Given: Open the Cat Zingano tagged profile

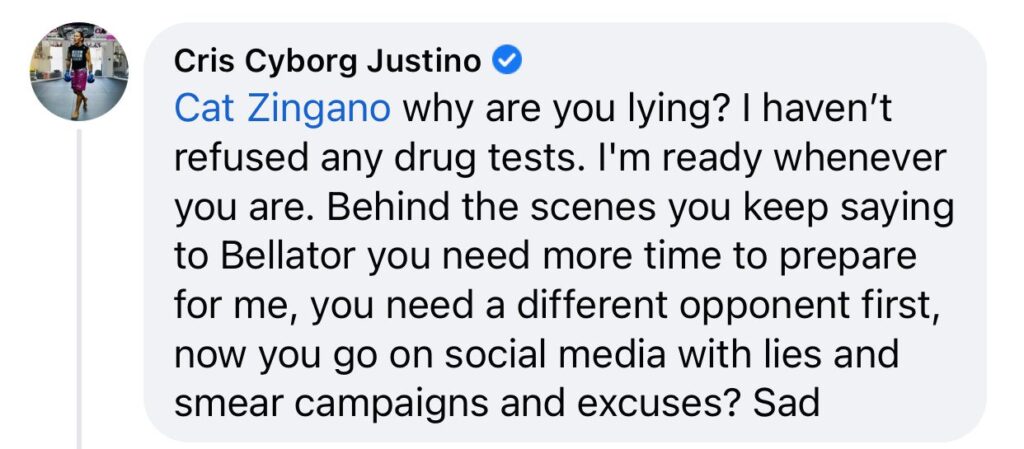Looking at the screenshot, I should pyautogui.click(x=282, y=108).
